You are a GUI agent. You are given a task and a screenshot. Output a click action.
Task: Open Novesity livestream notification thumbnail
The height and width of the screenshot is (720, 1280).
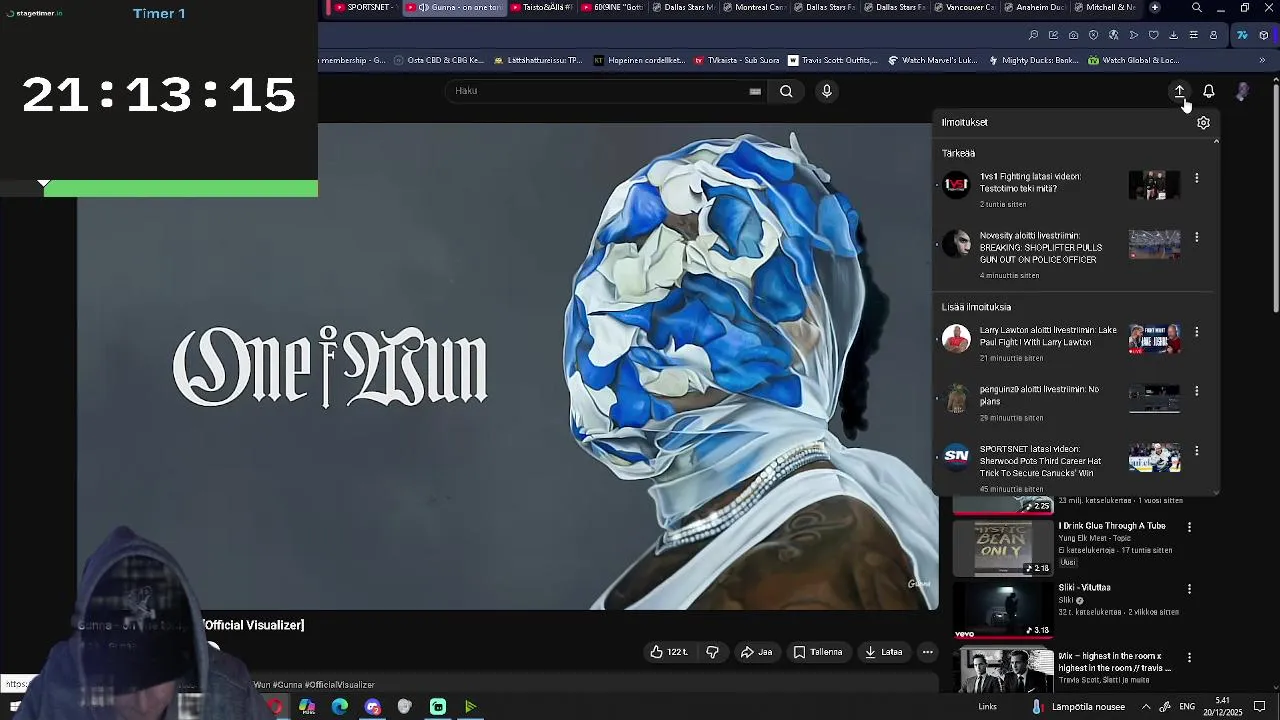pos(1154,245)
